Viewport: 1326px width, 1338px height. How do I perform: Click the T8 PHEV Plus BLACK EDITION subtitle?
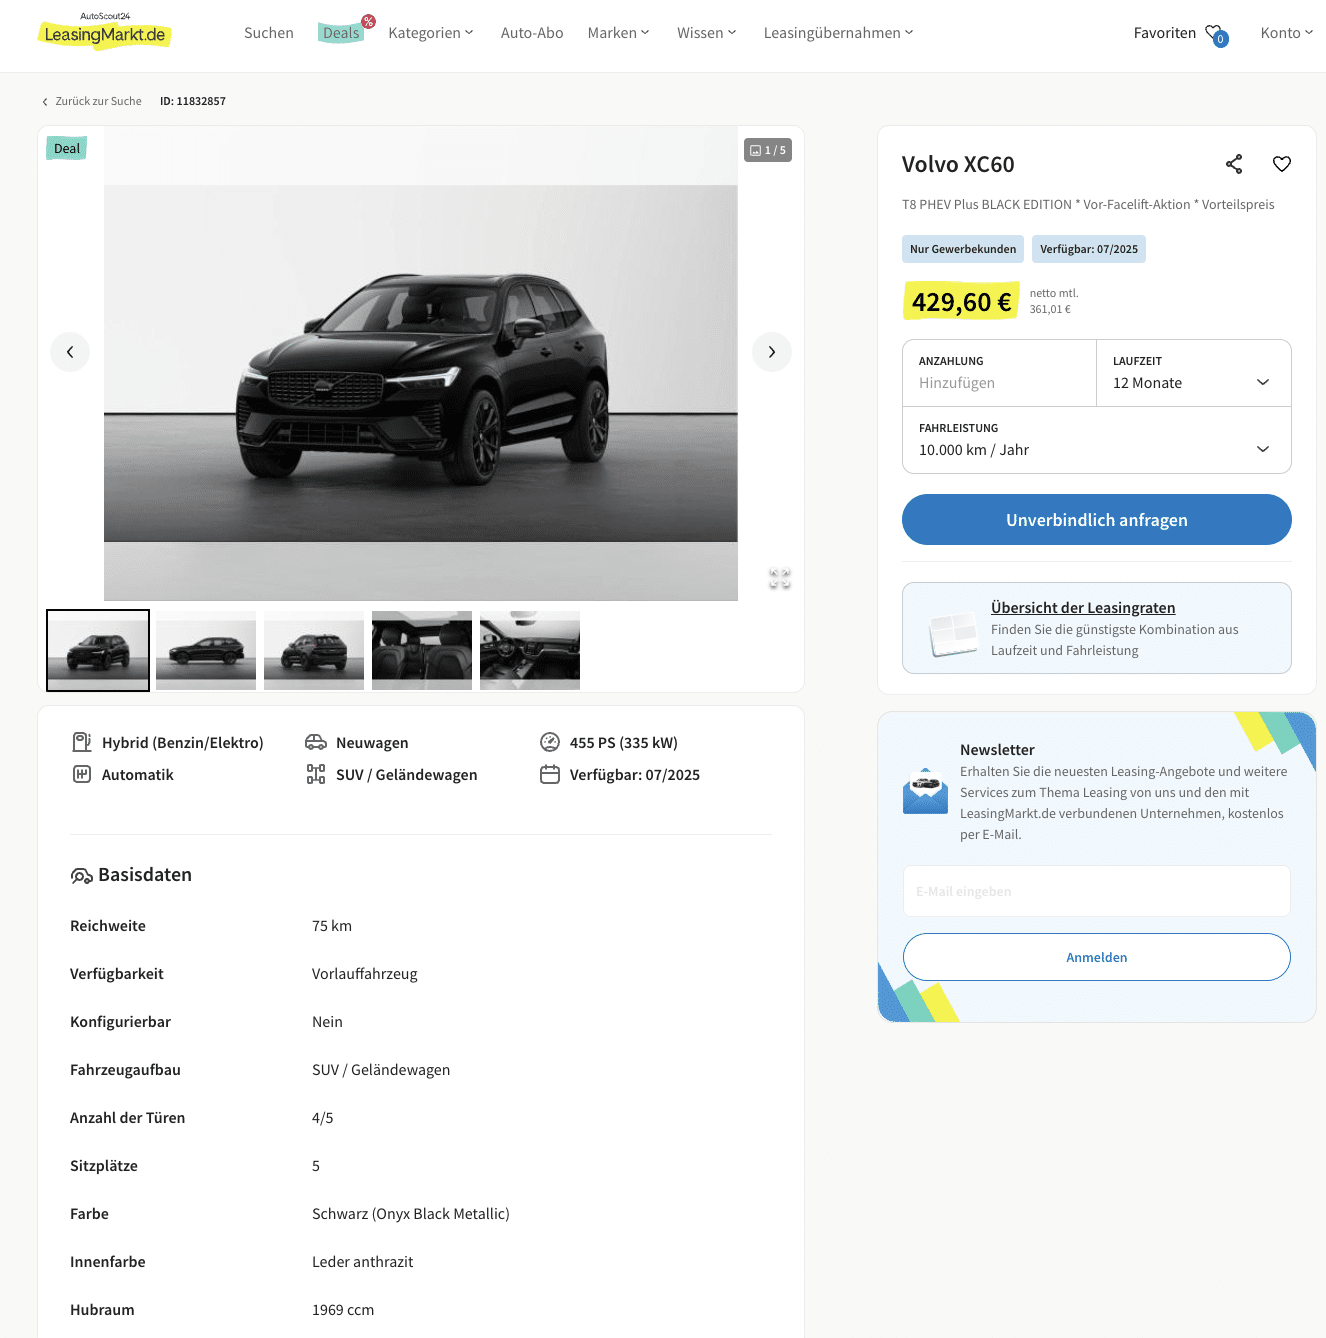click(x=1088, y=204)
